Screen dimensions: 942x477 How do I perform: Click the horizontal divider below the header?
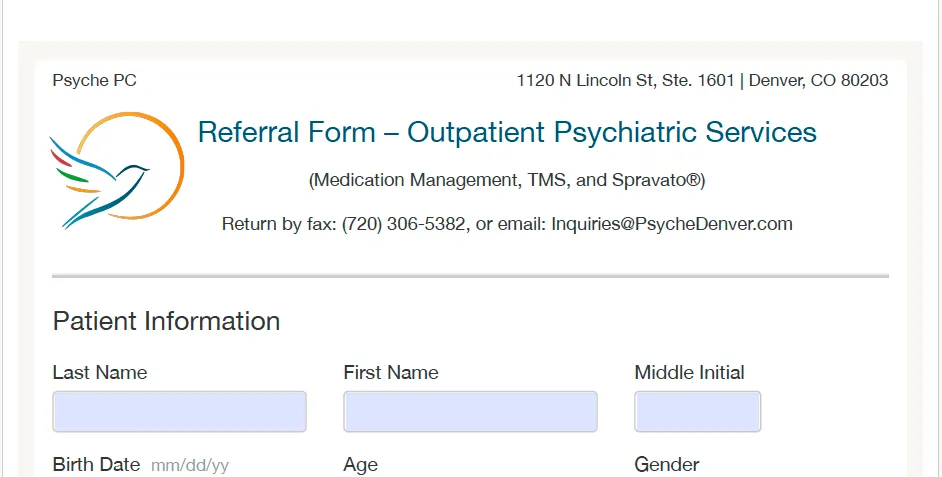click(x=470, y=275)
